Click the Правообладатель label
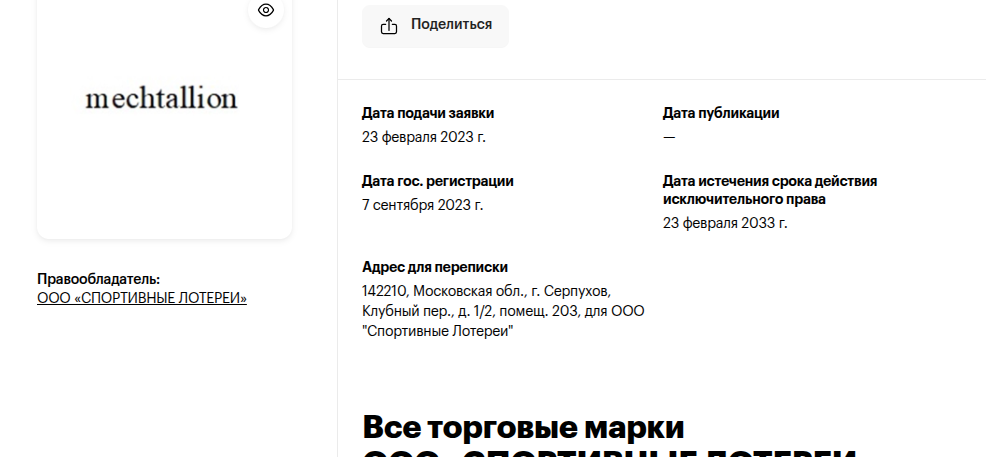 pyautogui.click(x=98, y=279)
